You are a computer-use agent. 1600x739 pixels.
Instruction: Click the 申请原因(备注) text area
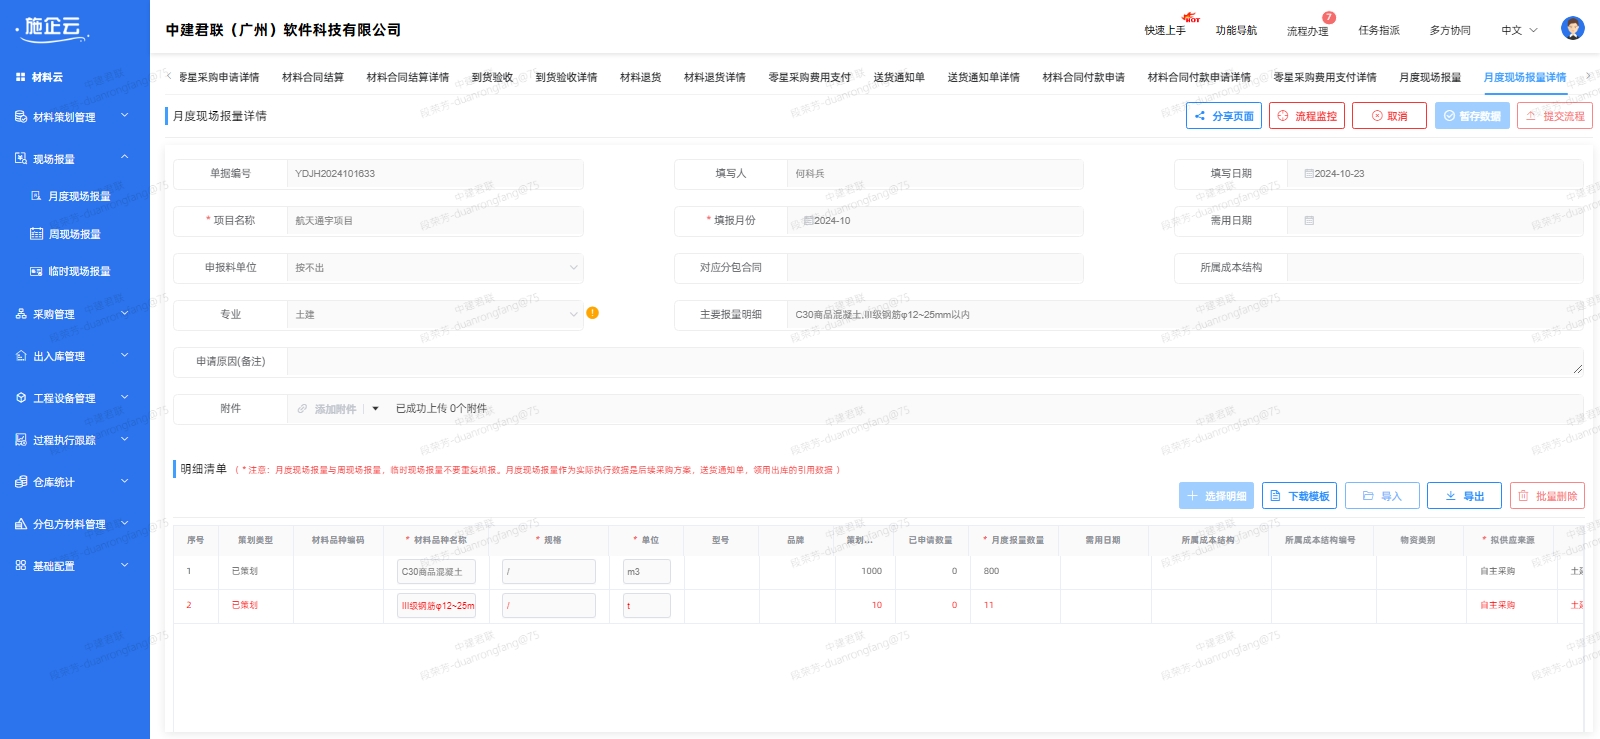tap(935, 362)
